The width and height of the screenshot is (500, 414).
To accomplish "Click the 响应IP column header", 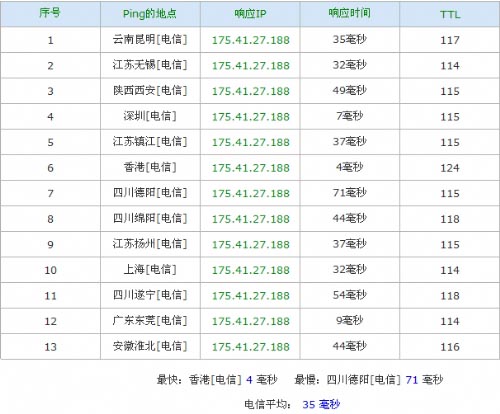I will click(x=250, y=14).
